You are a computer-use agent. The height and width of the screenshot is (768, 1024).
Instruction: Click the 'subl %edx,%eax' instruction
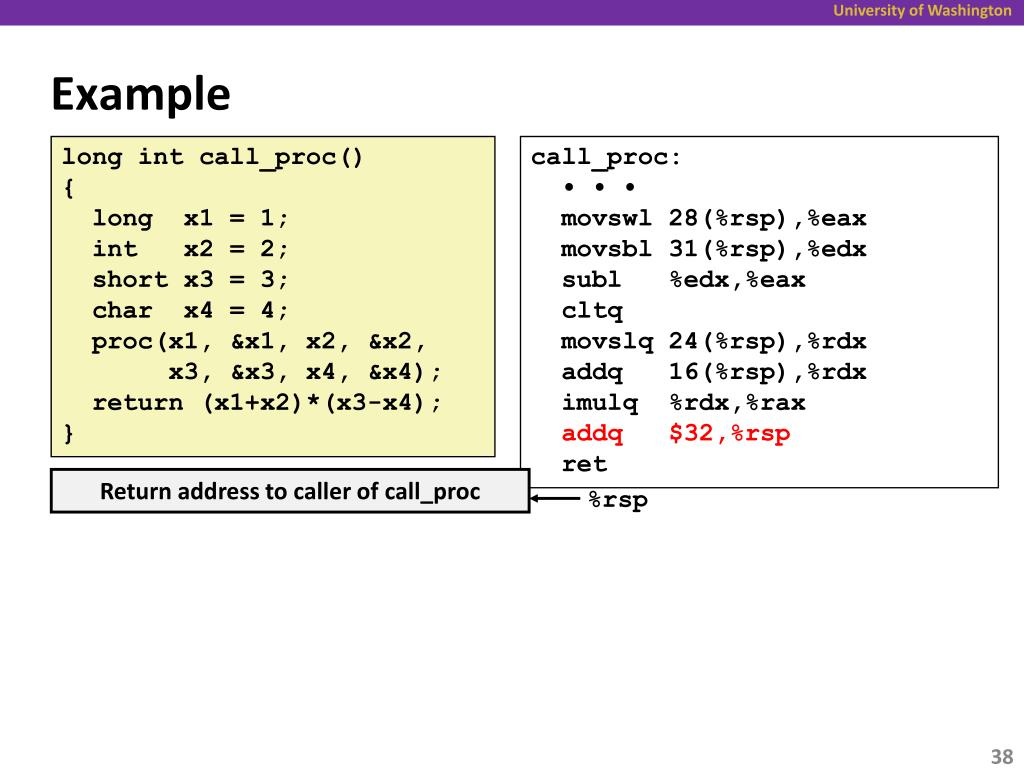coord(683,280)
